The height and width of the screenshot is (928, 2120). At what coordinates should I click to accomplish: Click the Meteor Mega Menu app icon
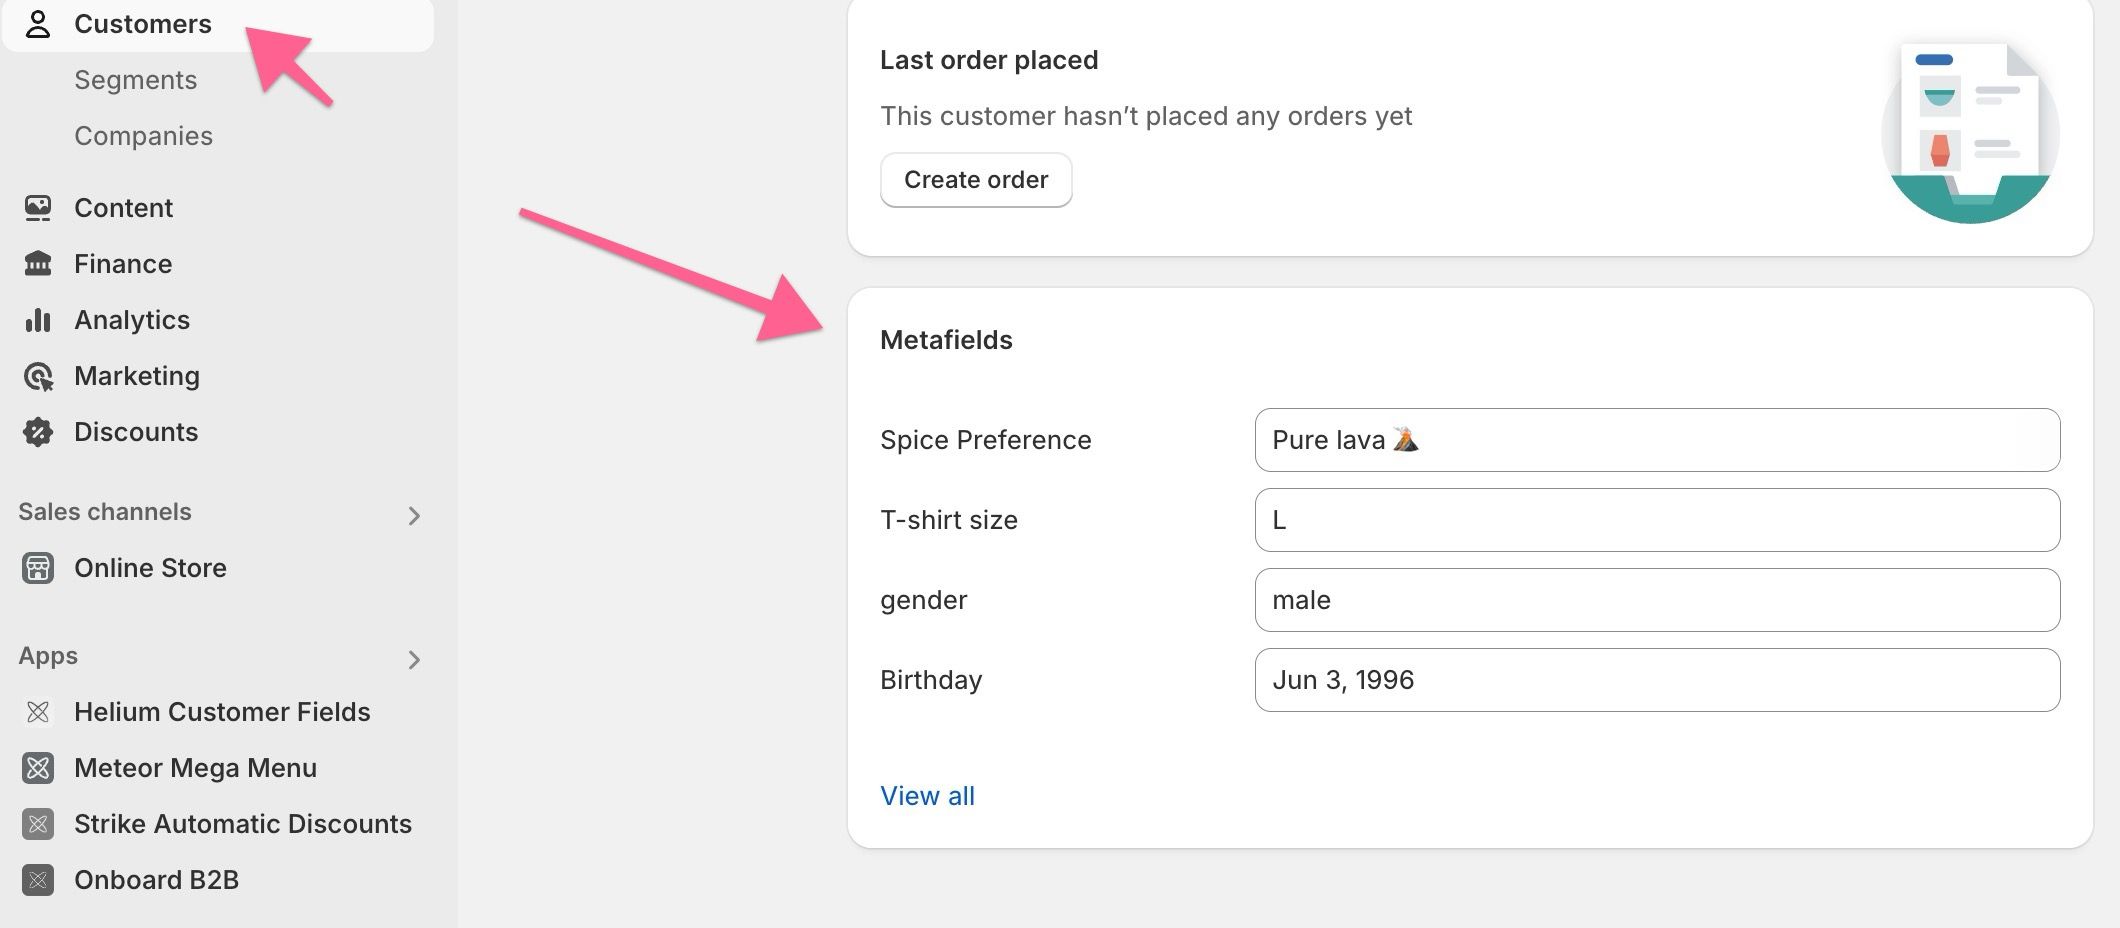(x=38, y=768)
